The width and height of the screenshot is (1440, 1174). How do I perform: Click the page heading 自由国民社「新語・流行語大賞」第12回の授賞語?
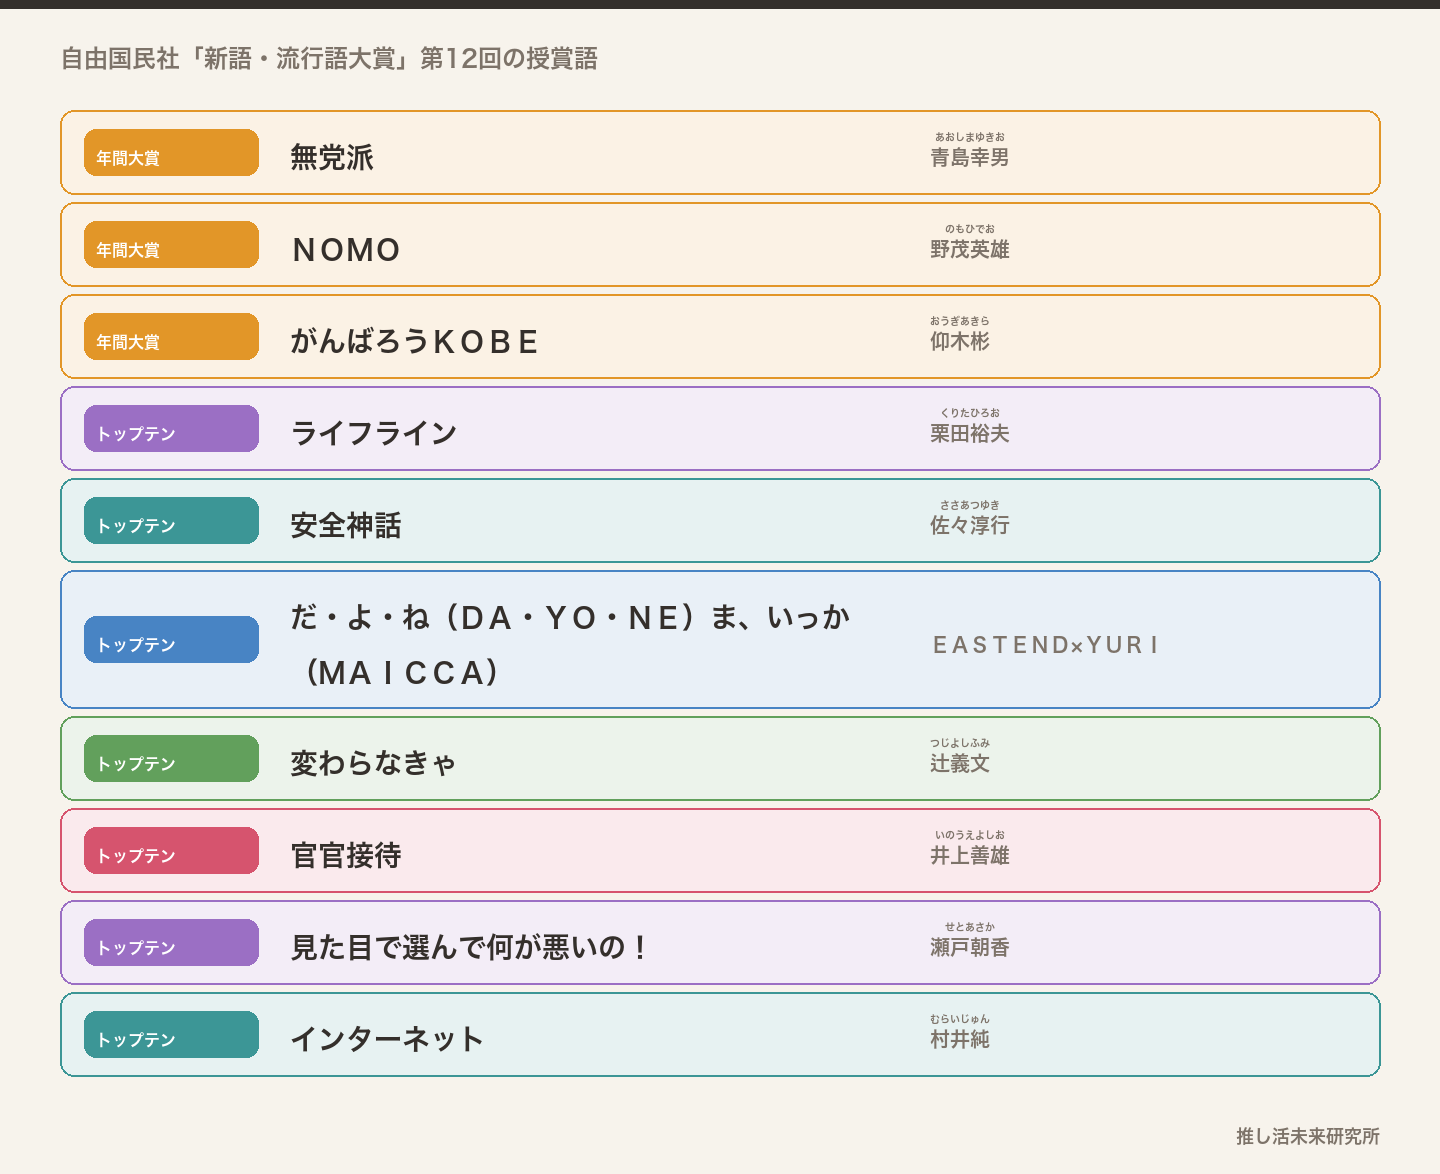pos(329,59)
